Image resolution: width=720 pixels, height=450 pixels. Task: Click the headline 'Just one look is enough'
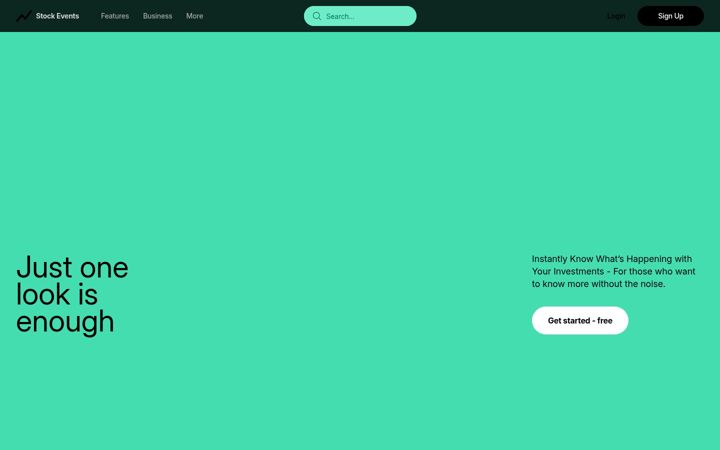(x=73, y=294)
